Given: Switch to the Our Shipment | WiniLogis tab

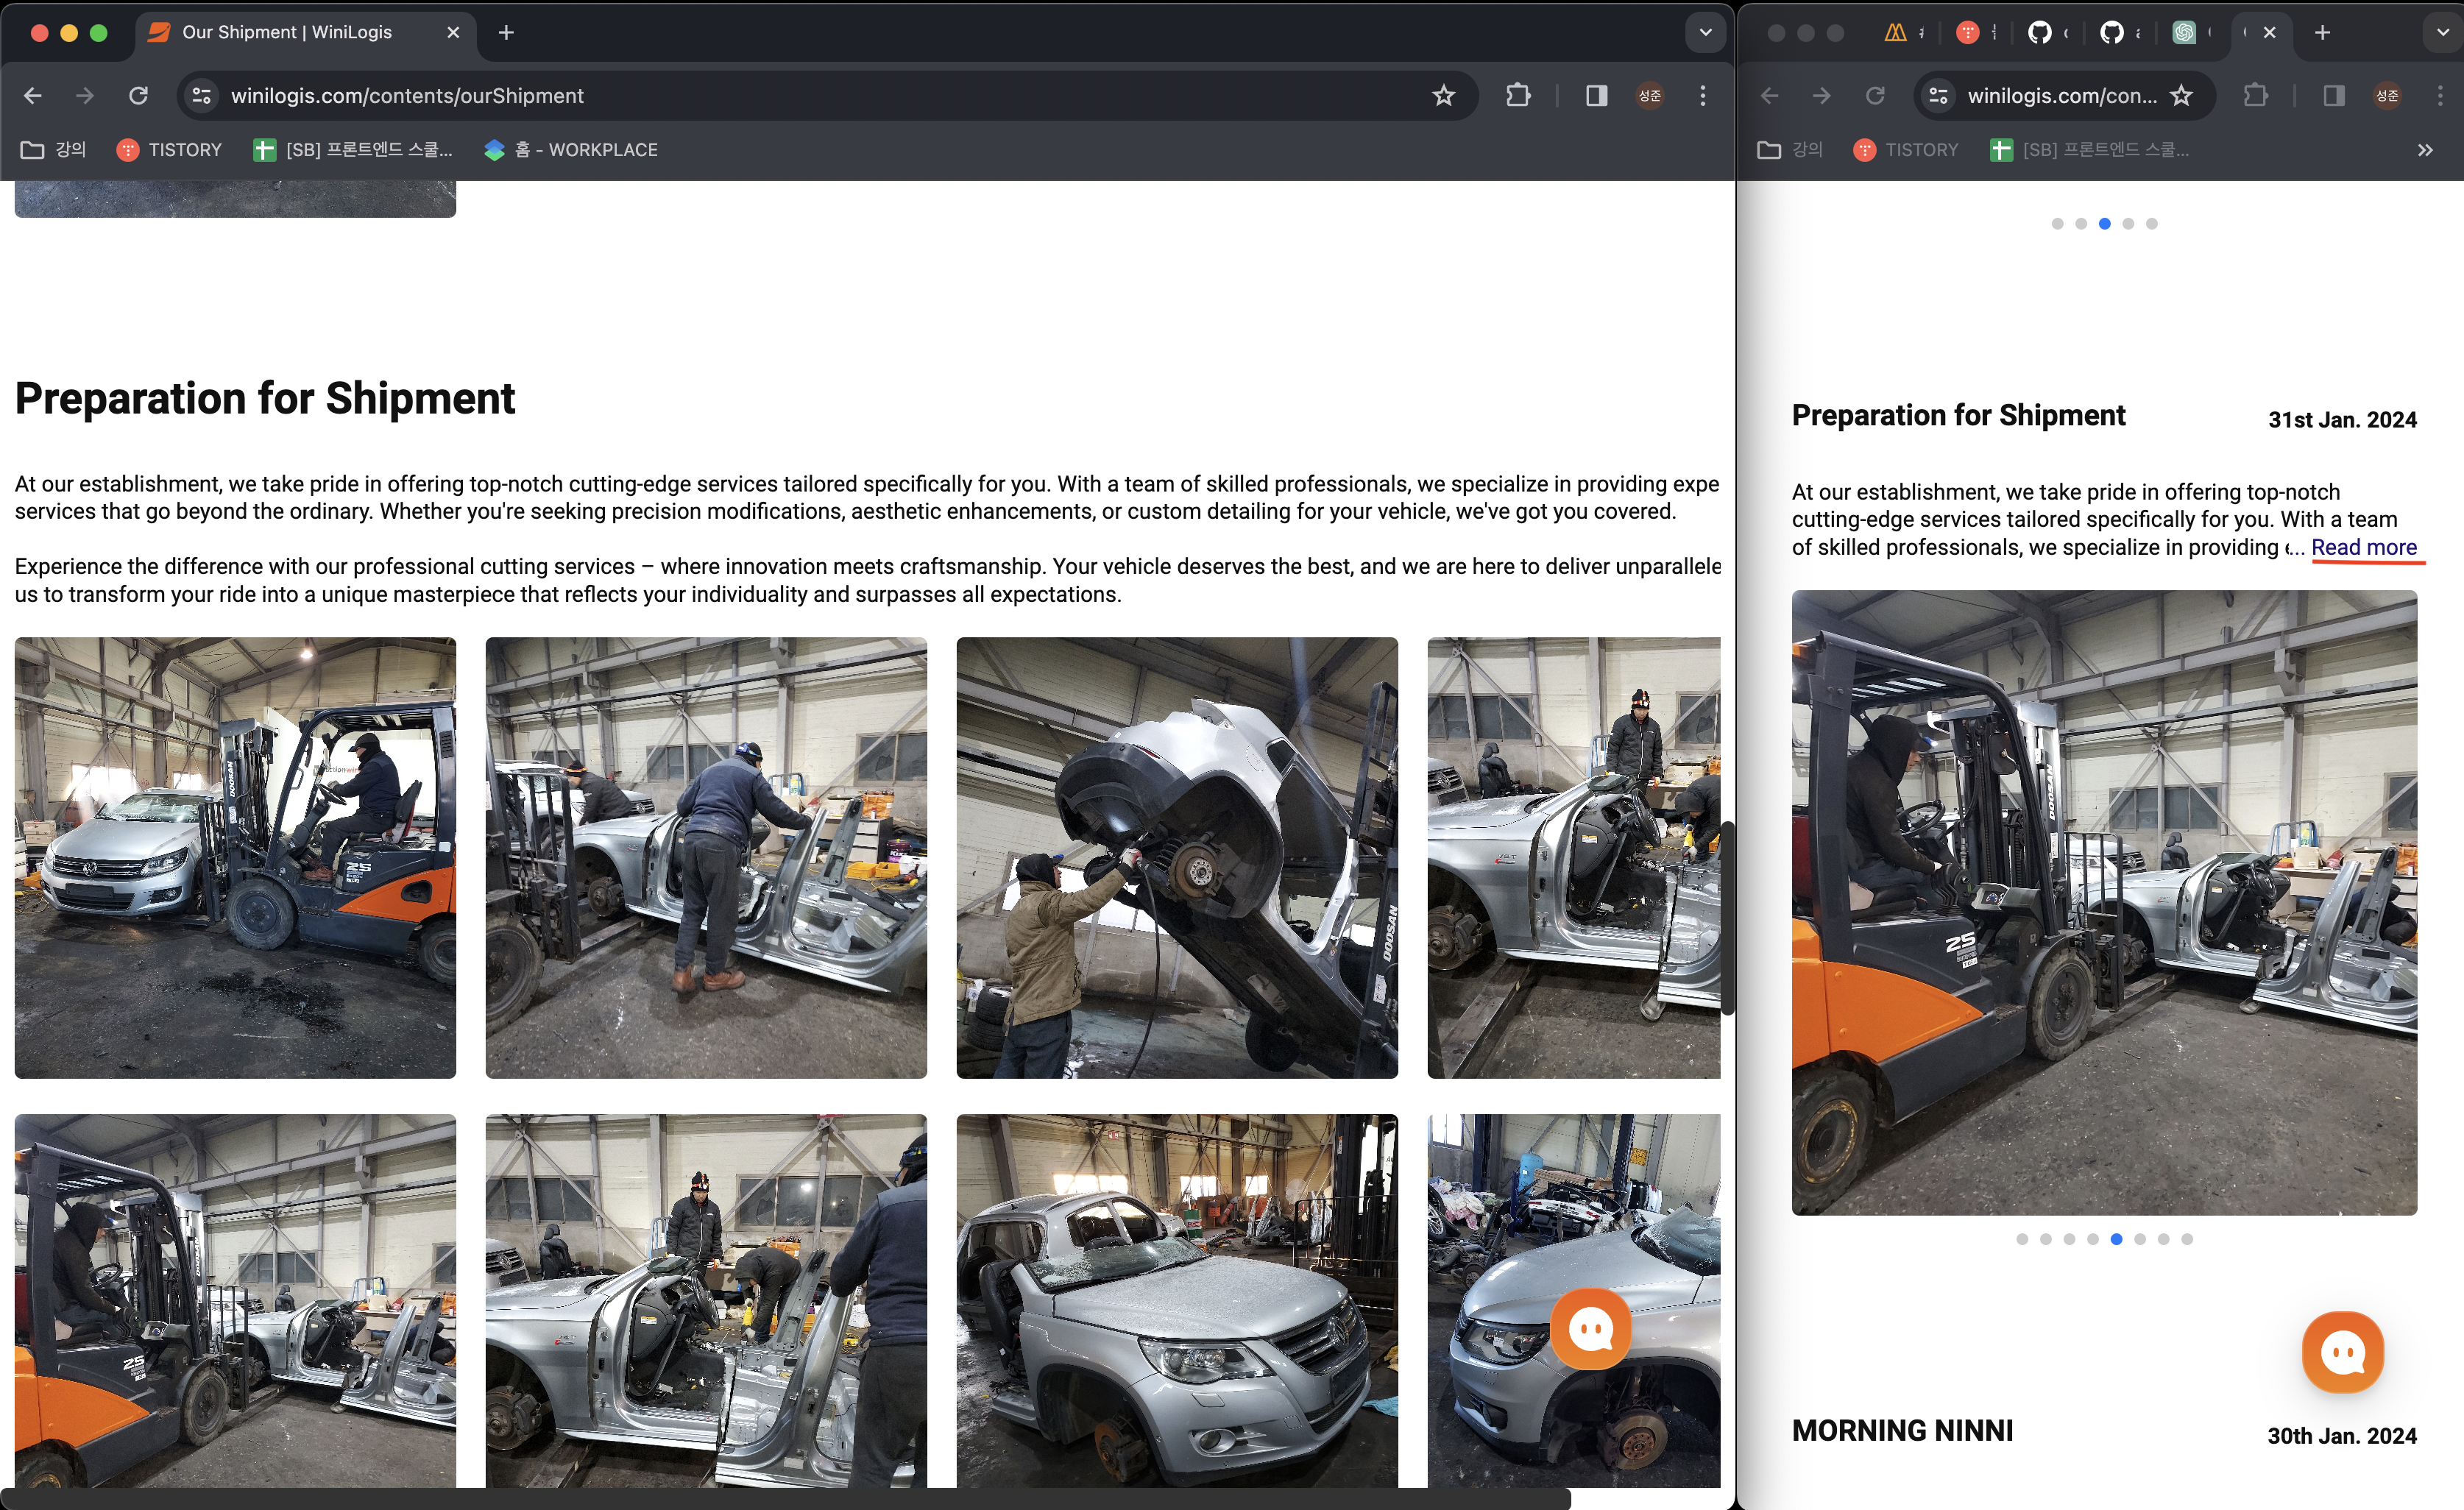Looking at the screenshot, I should click(x=287, y=33).
